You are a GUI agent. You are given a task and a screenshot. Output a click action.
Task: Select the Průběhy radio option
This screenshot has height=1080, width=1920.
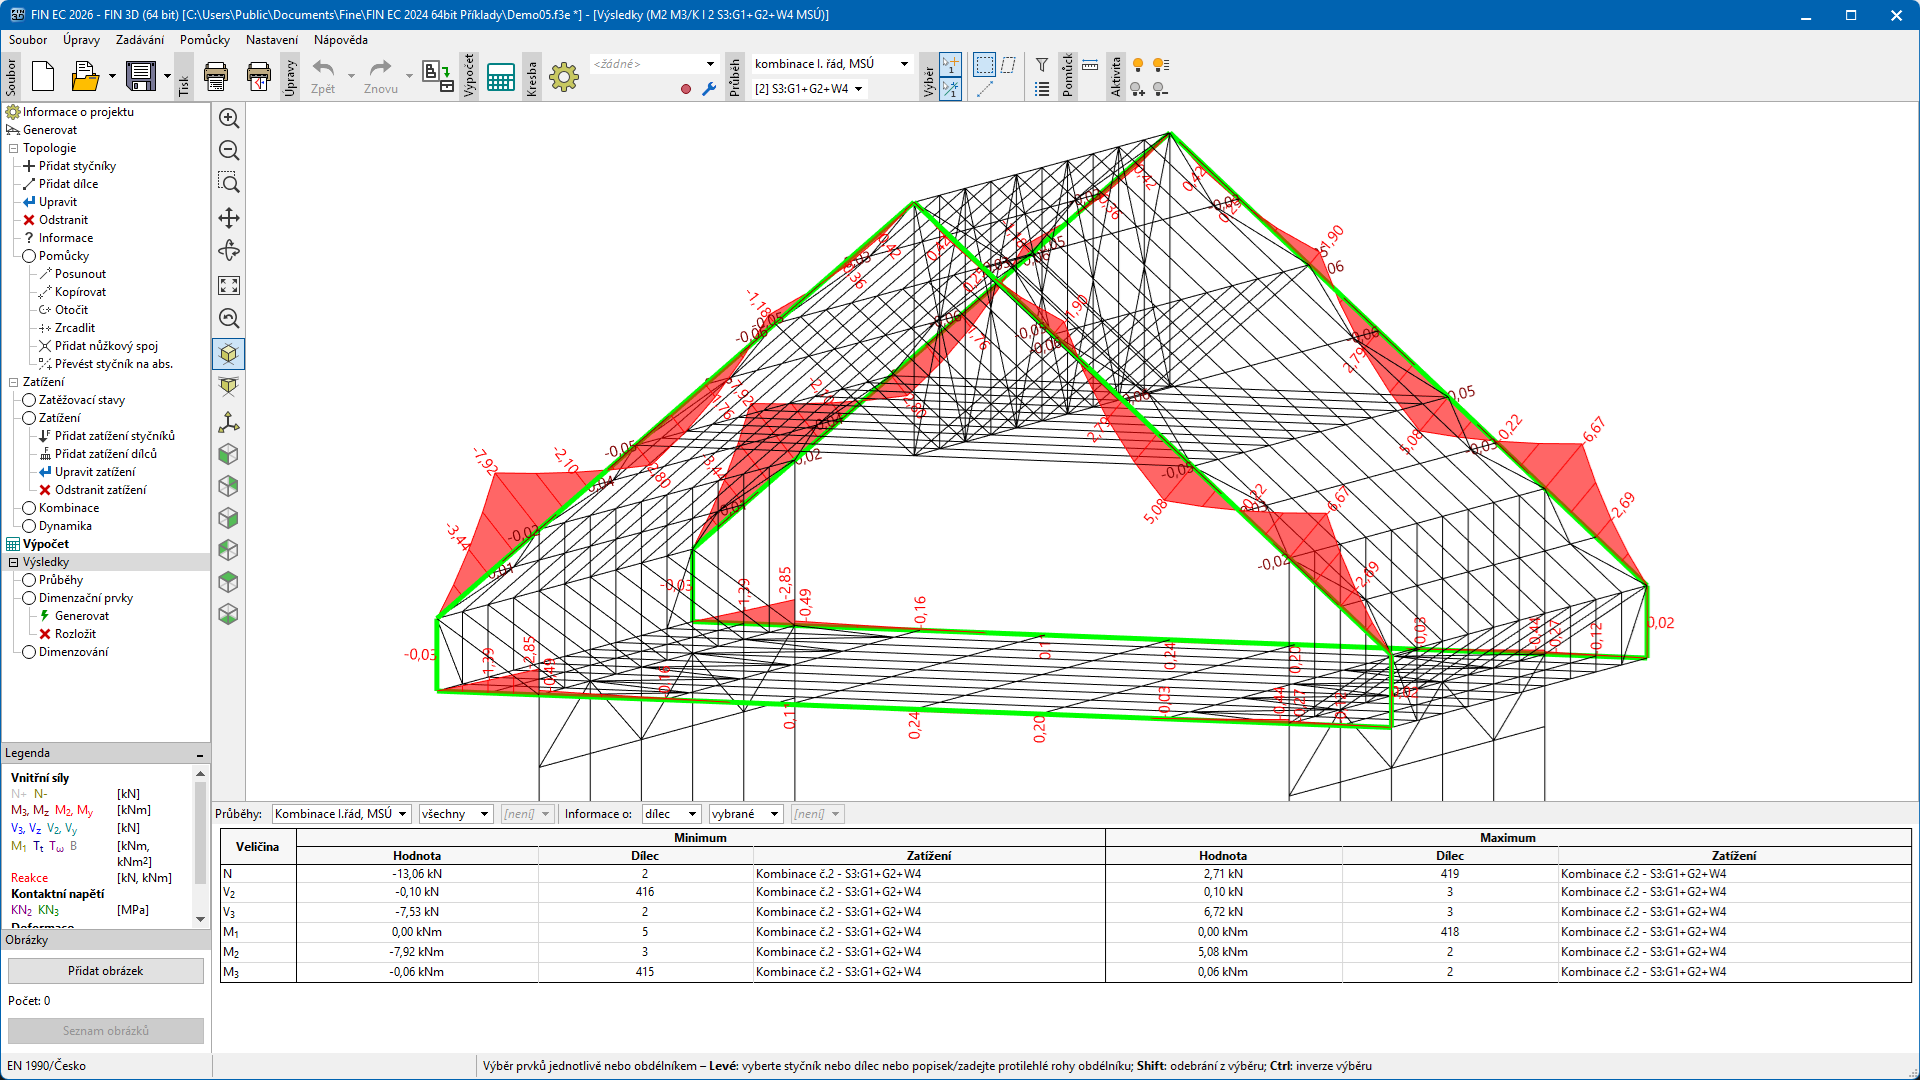(29, 580)
